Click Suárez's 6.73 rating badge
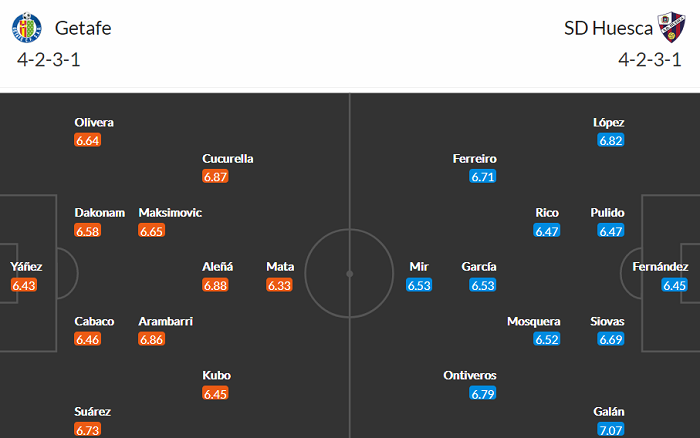The height and width of the screenshot is (438, 700). [x=88, y=429]
